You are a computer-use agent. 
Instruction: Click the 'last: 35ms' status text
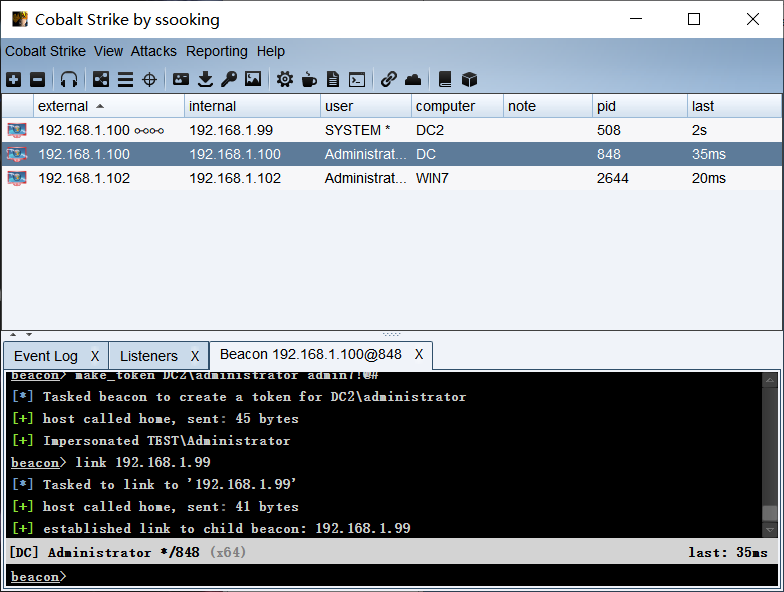pyautogui.click(x=728, y=552)
